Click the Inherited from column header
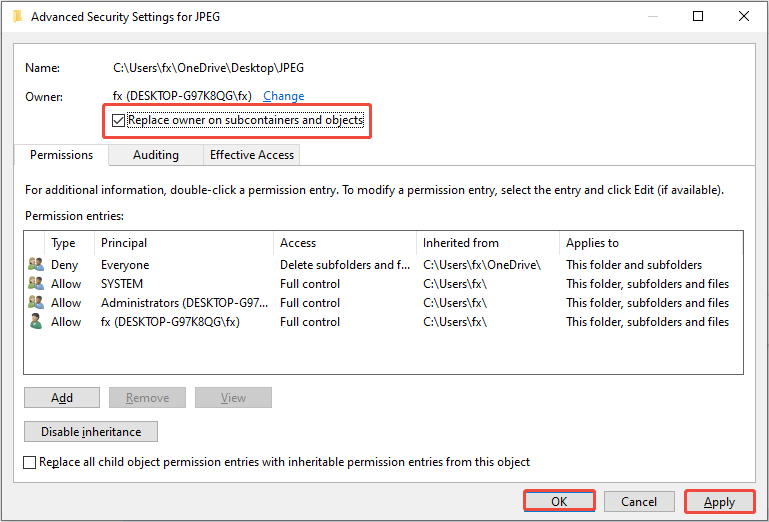The height and width of the screenshot is (522, 769). [x=488, y=243]
